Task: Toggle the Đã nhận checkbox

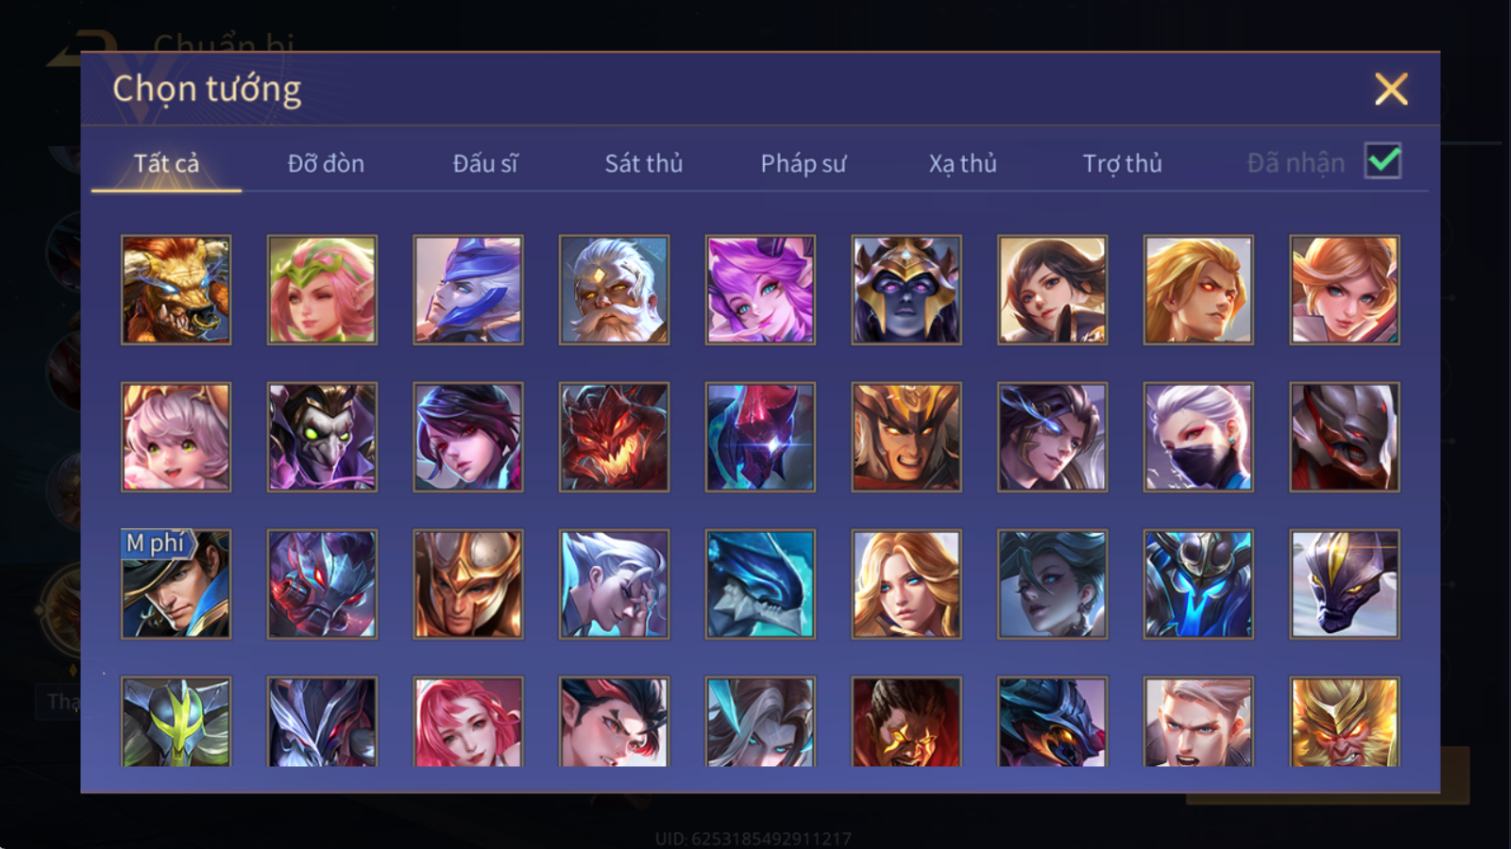Action: [x=1383, y=161]
